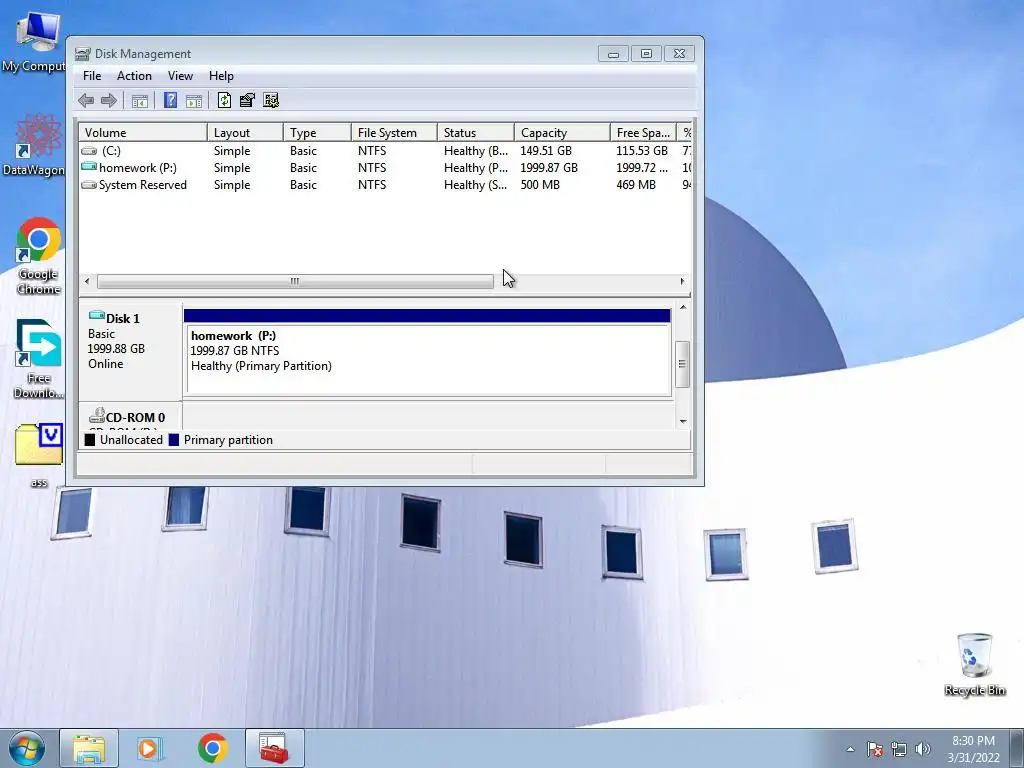This screenshot has width=1024, height=768.
Task: Click the Disk 1 icon in lower pane
Action: coord(97,316)
